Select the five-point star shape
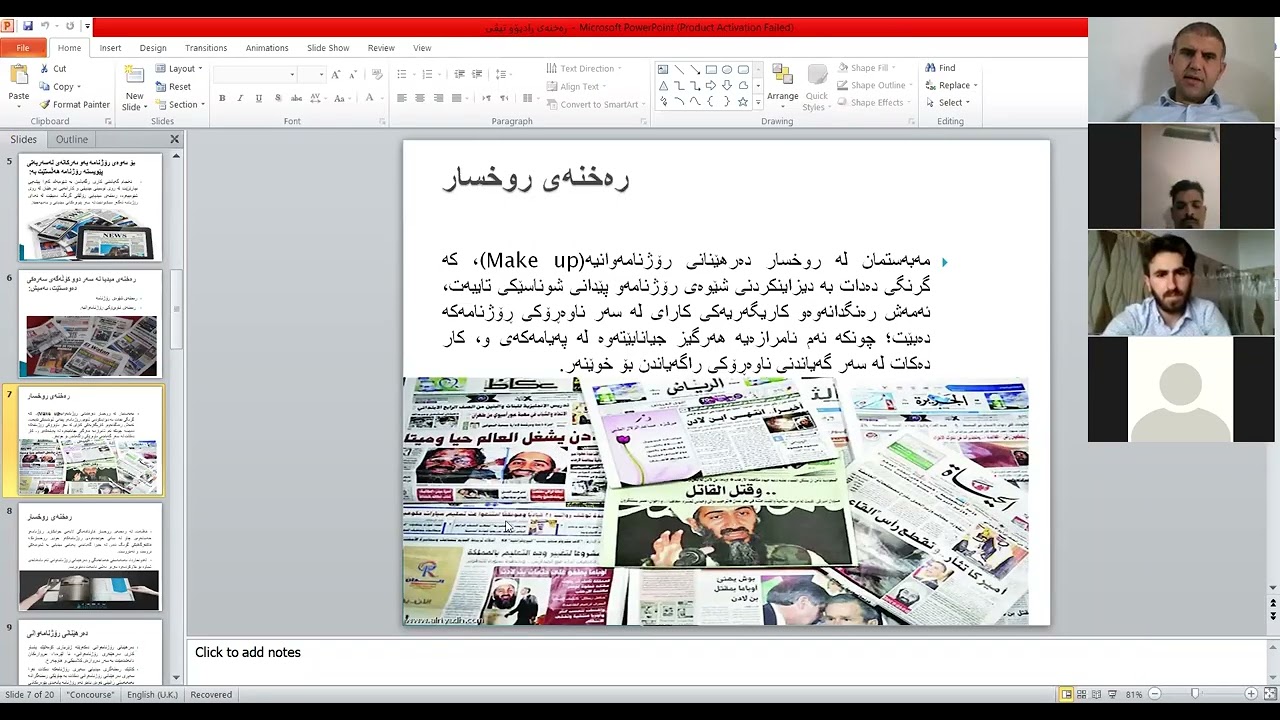The width and height of the screenshot is (1280, 720). (743, 102)
